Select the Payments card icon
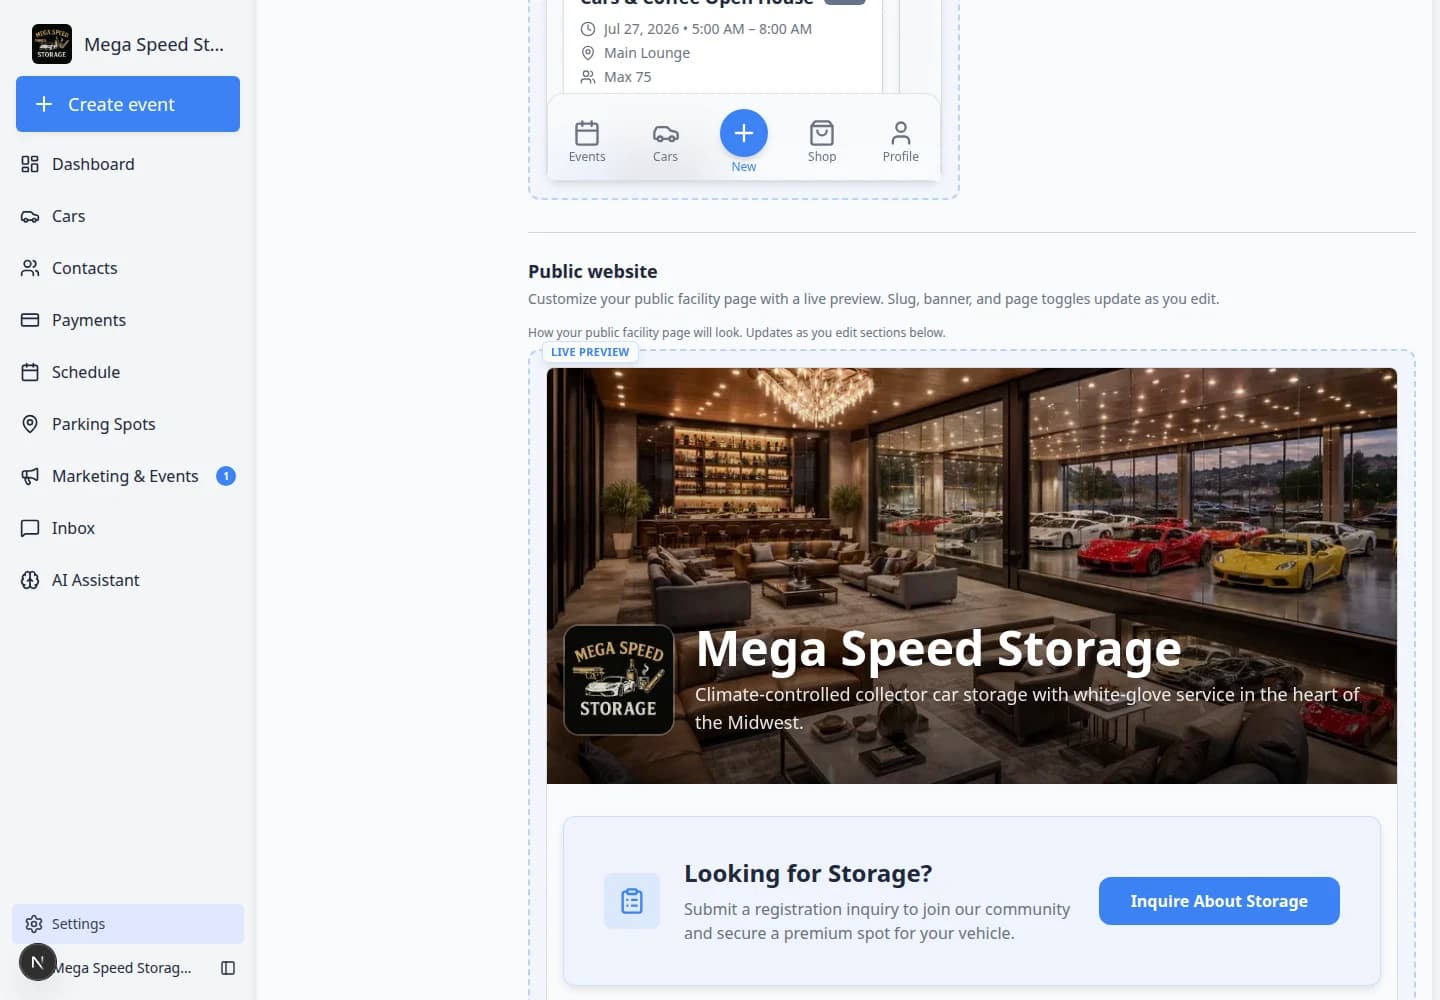 pyautogui.click(x=30, y=320)
